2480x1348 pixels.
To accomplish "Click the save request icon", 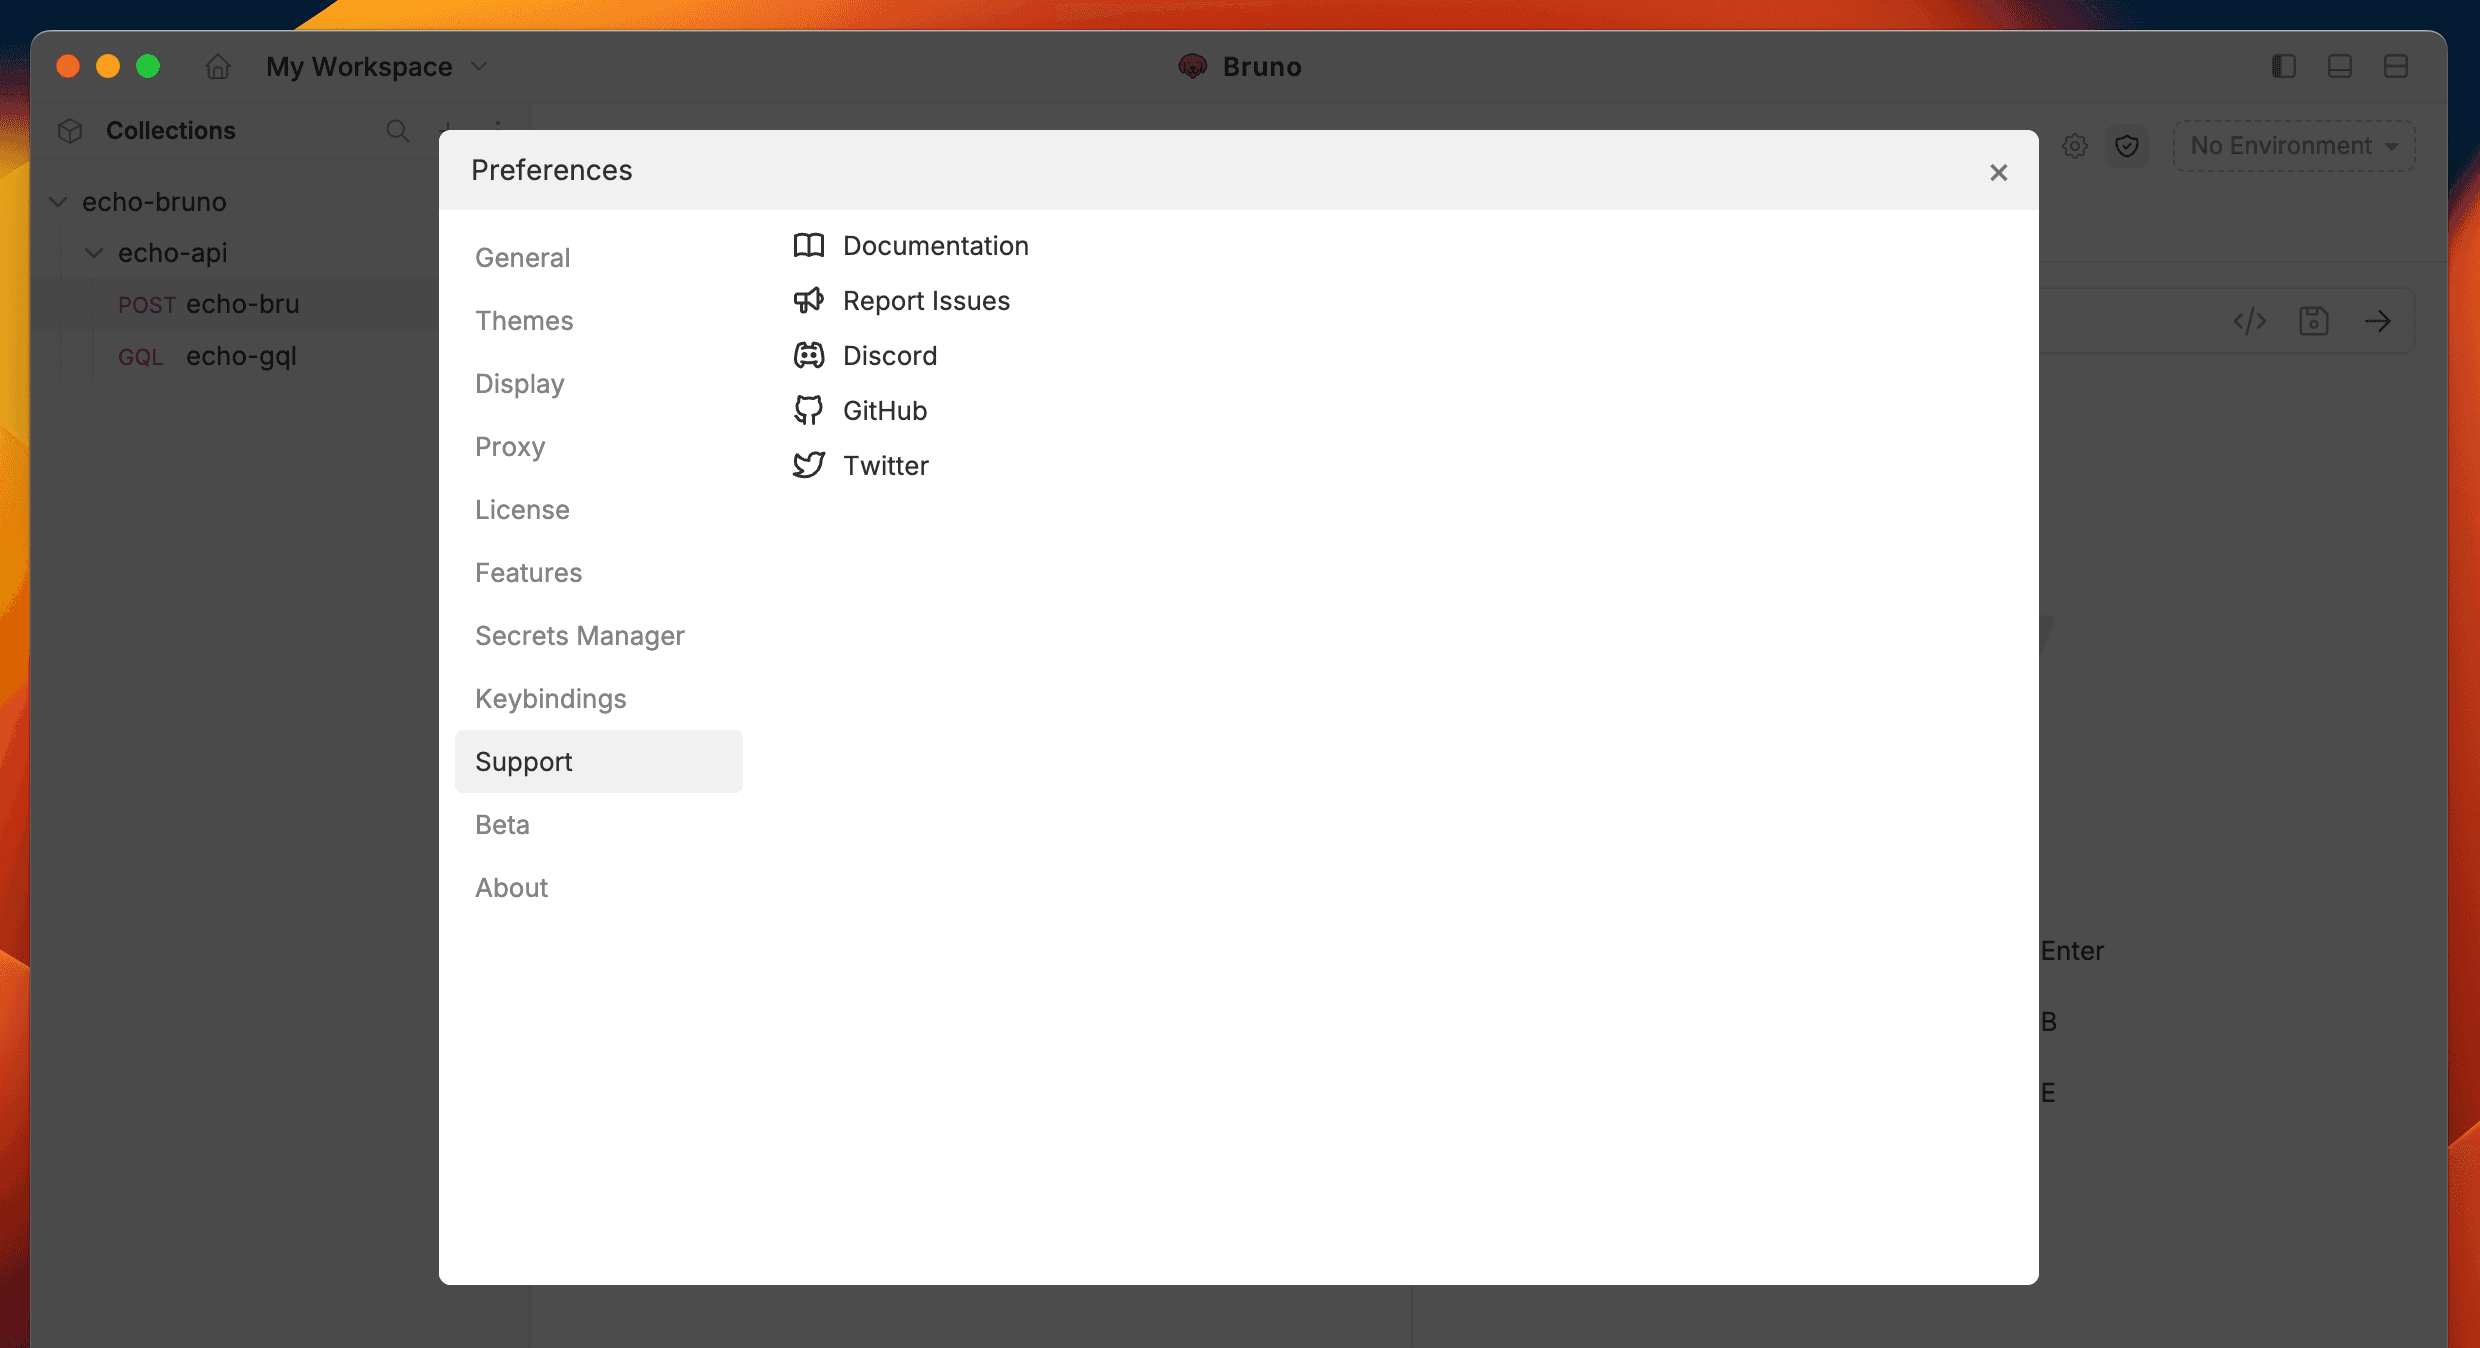I will click(2314, 321).
